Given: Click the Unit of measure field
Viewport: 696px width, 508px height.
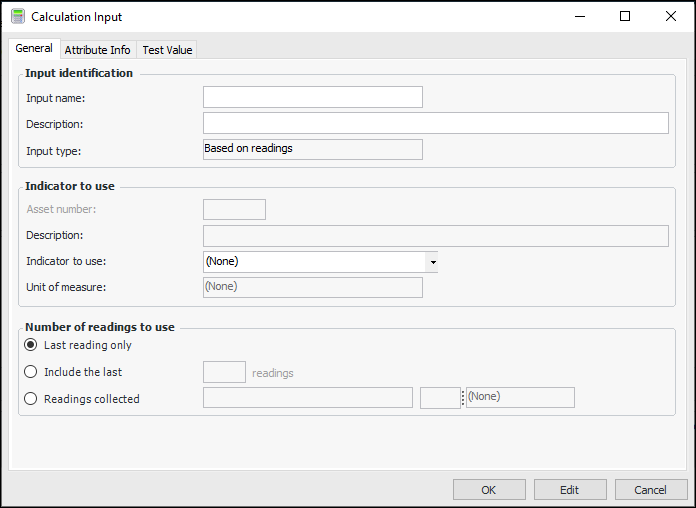Looking at the screenshot, I should (x=312, y=287).
